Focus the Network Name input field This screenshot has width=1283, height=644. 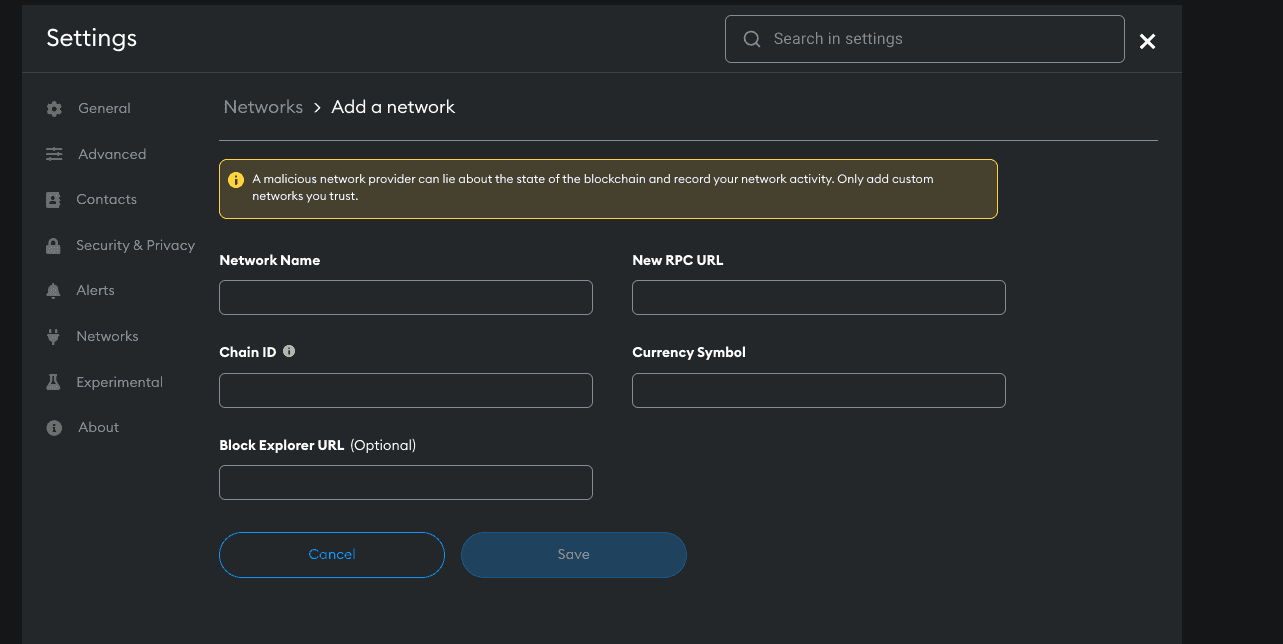pos(405,298)
